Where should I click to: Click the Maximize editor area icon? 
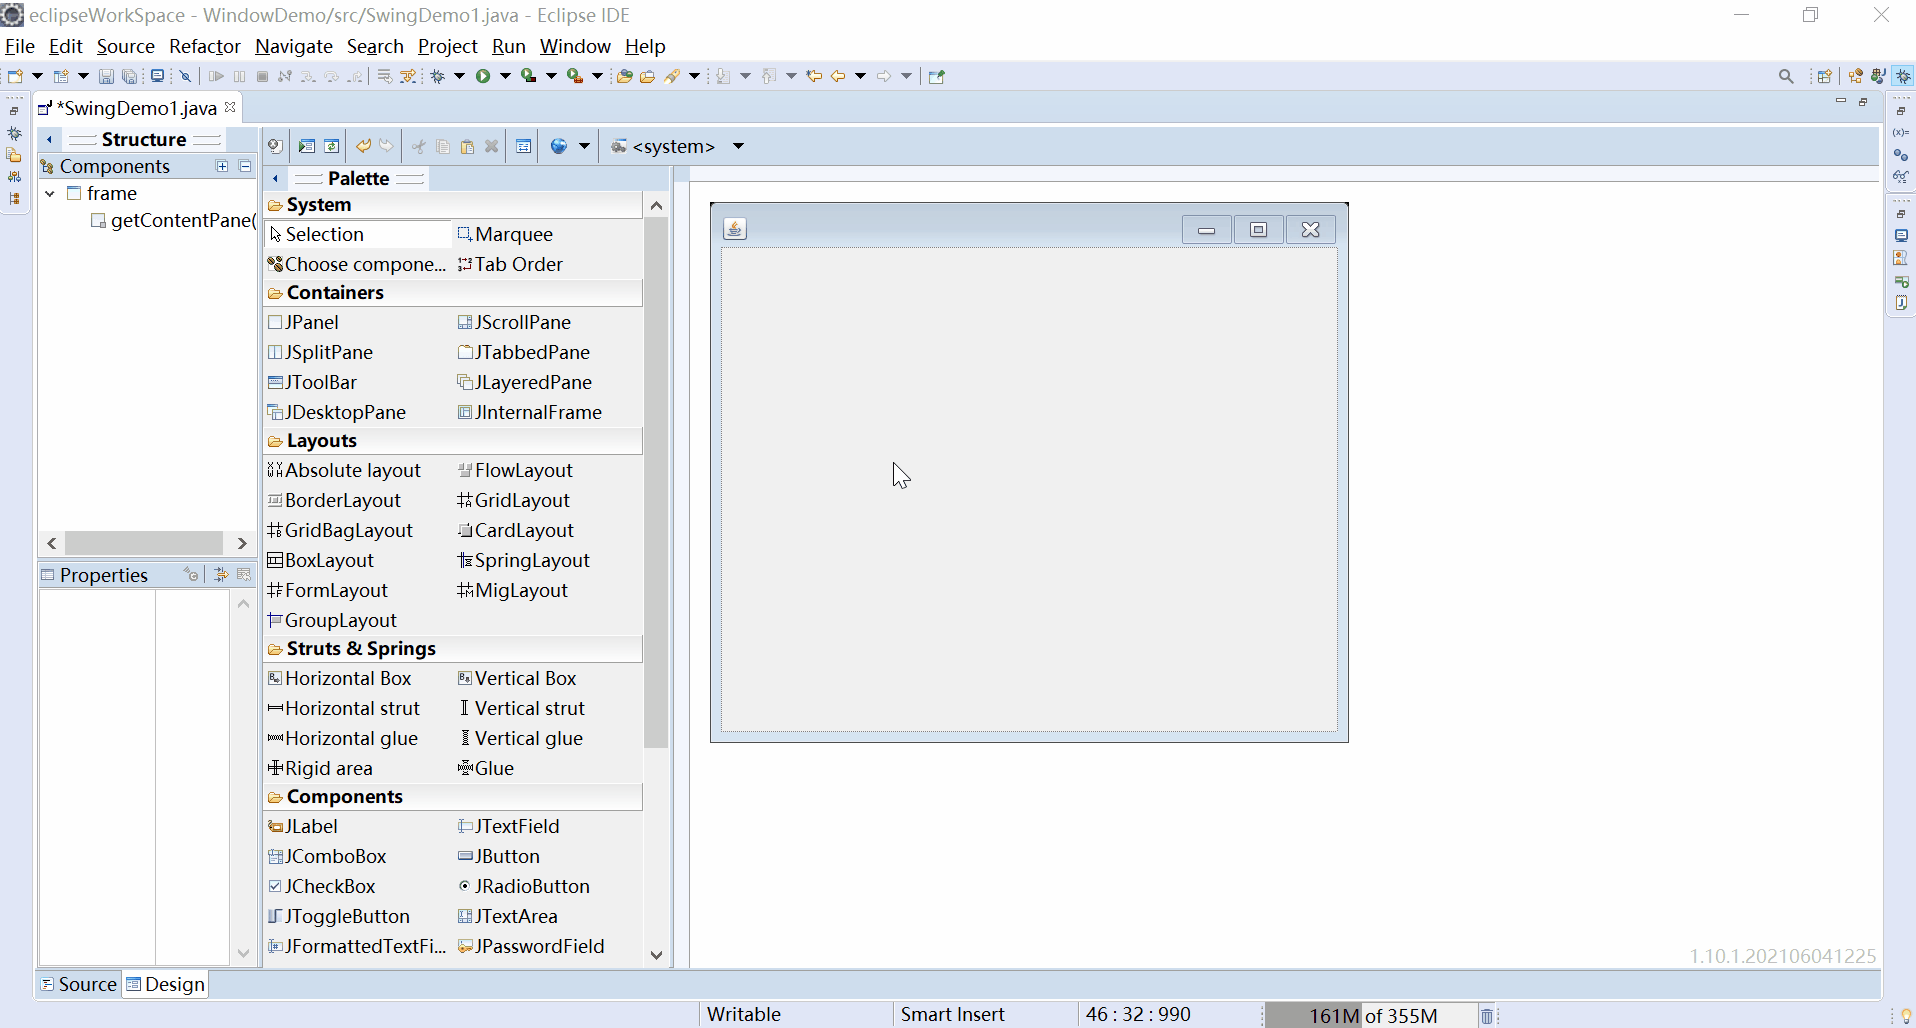[x=1863, y=102]
